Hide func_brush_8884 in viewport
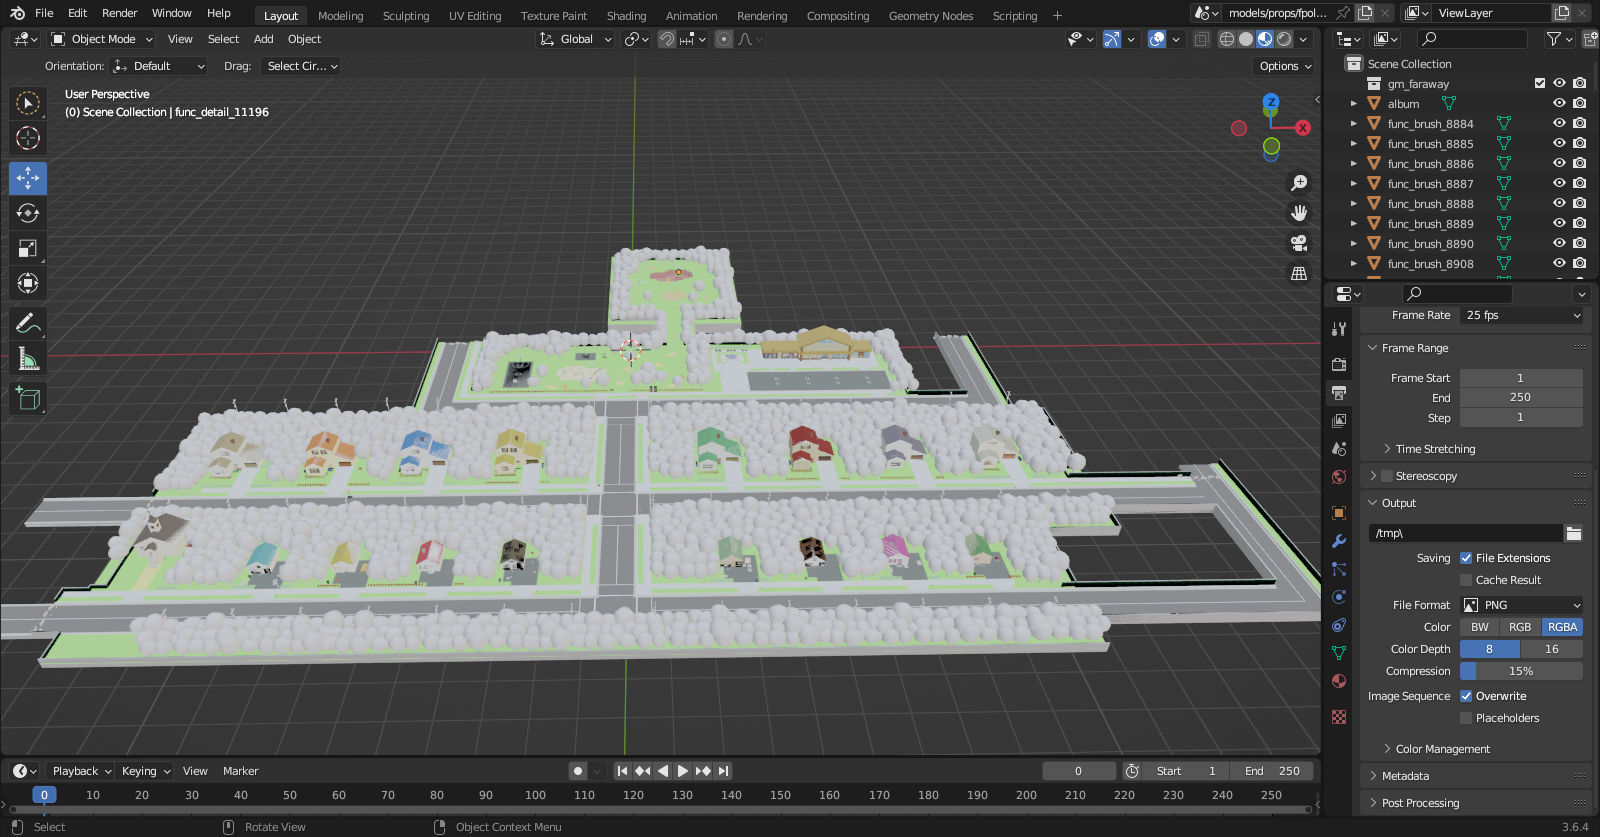The width and height of the screenshot is (1600, 837). tap(1559, 124)
